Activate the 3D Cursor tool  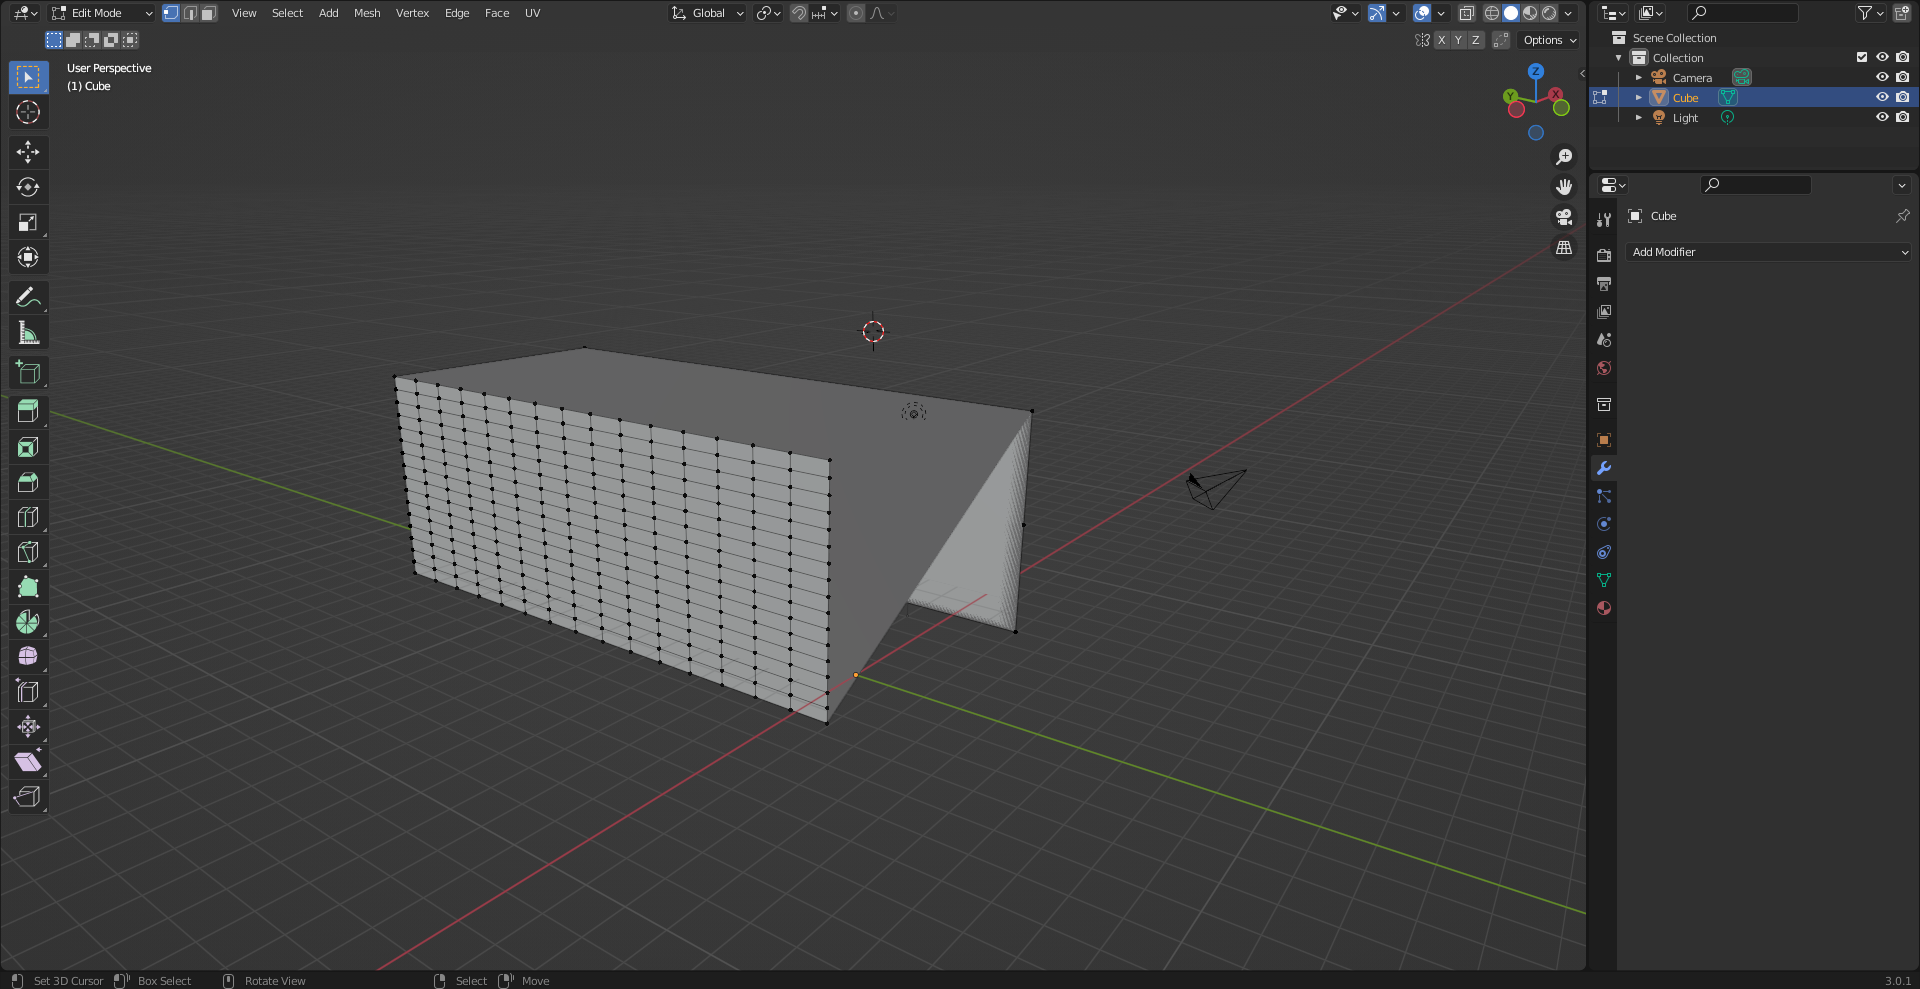(x=28, y=112)
